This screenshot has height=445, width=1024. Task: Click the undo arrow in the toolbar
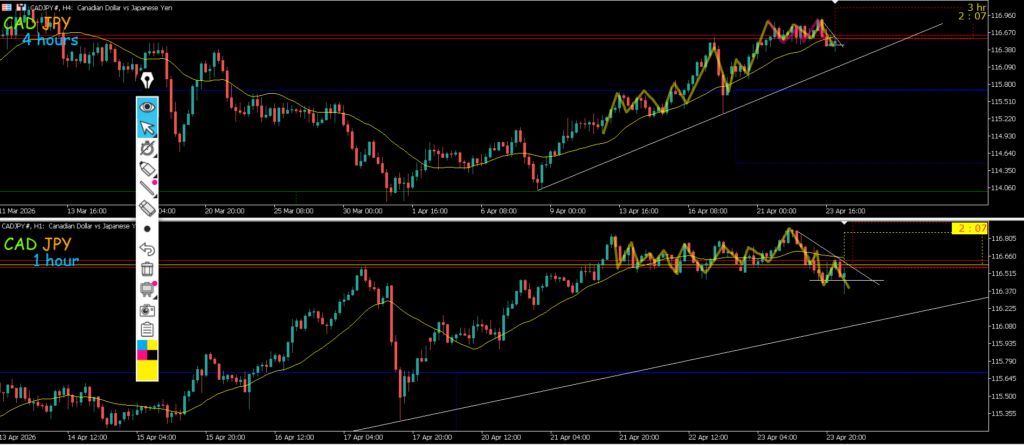coord(147,248)
